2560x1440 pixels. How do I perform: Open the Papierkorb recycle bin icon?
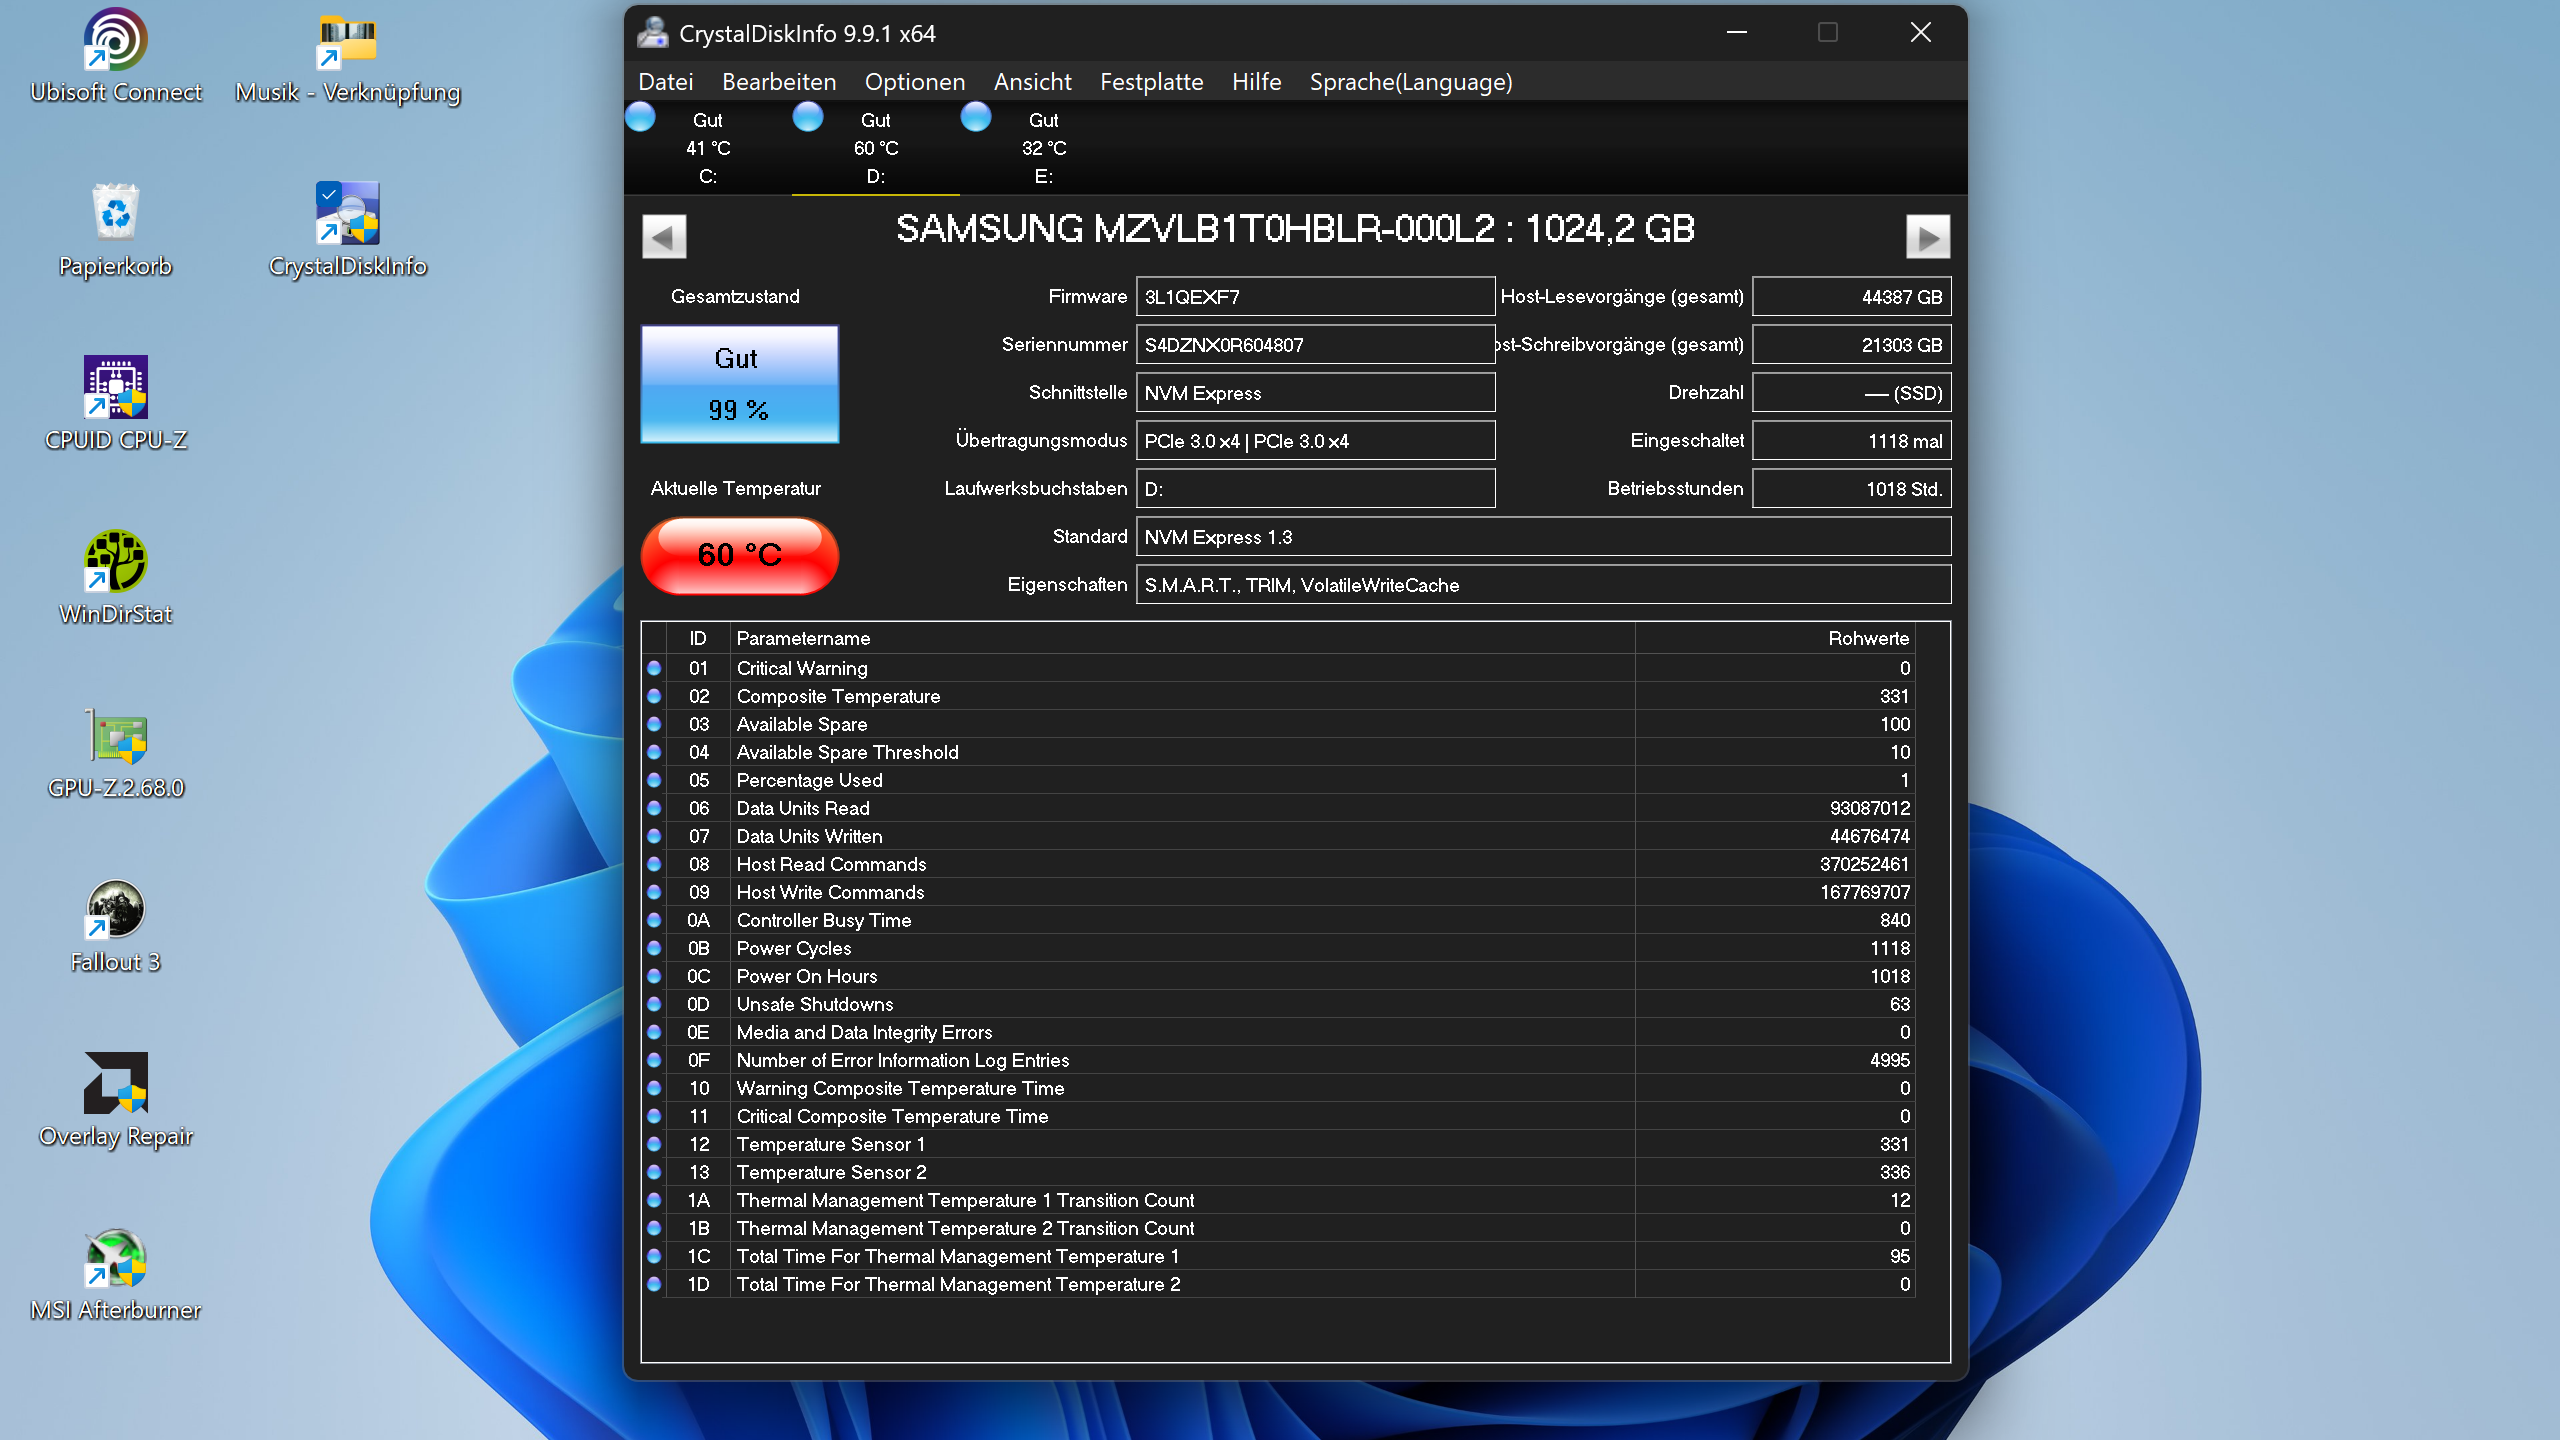(x=115, y=230)
